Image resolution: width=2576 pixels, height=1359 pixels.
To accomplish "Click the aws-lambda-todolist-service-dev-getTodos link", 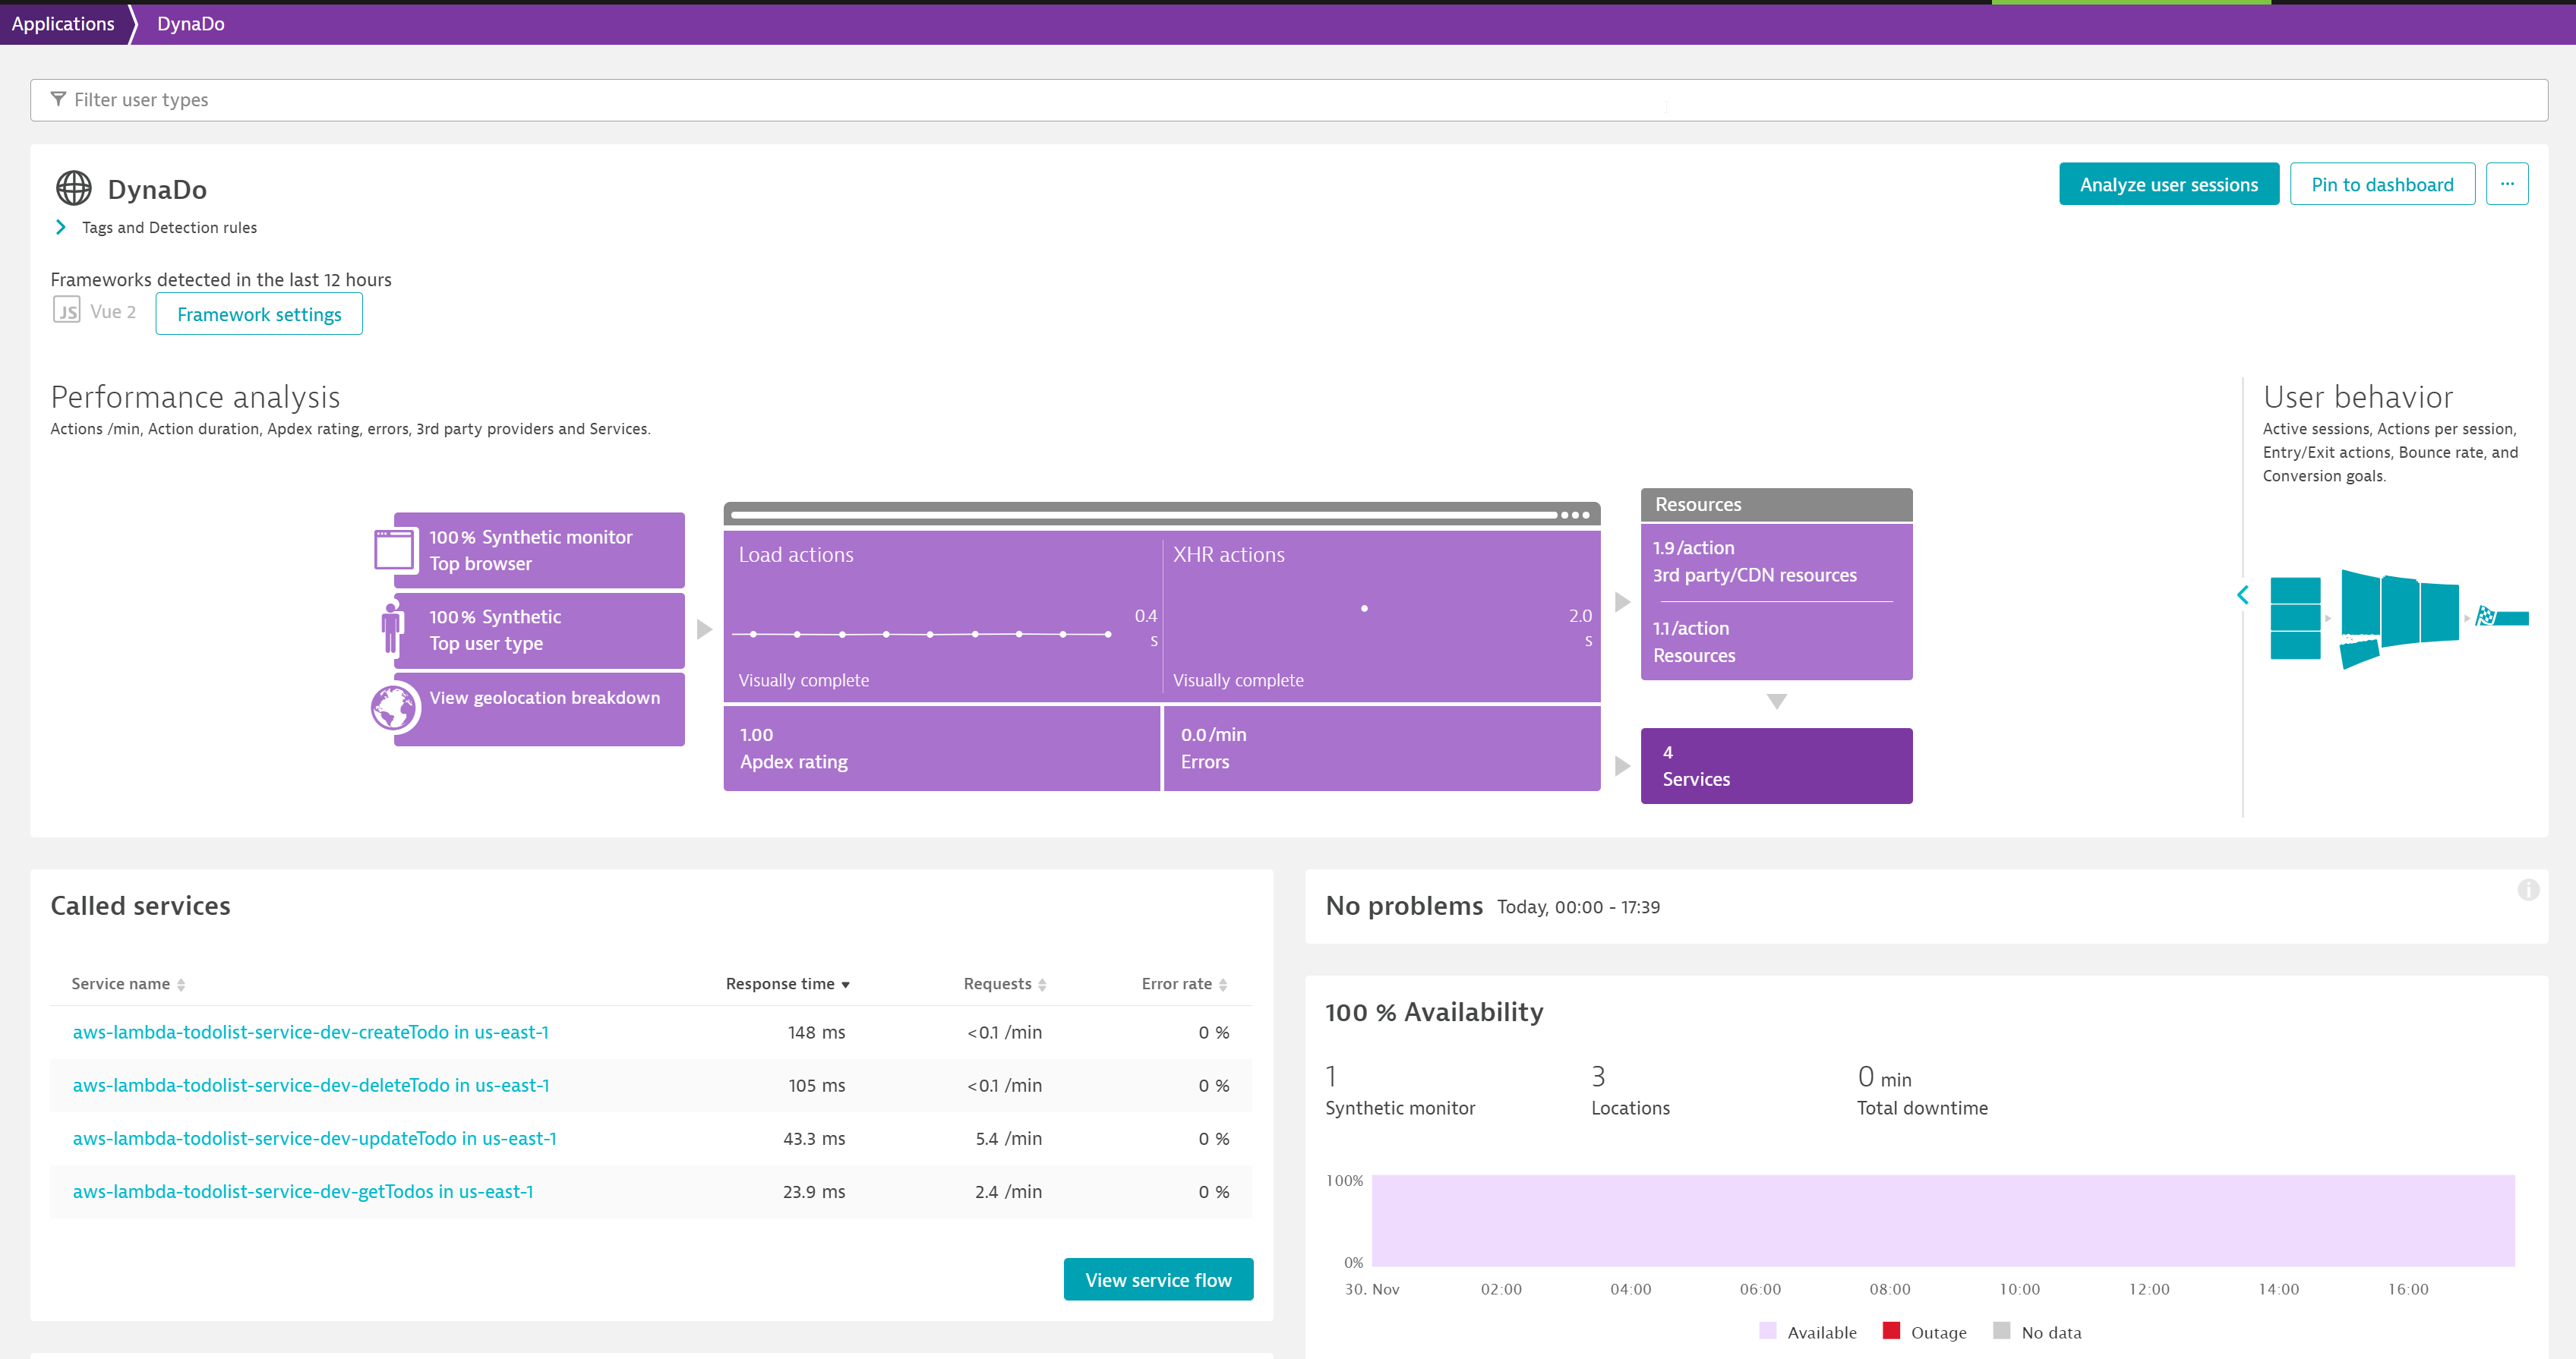I will [x=301, y=1192].
